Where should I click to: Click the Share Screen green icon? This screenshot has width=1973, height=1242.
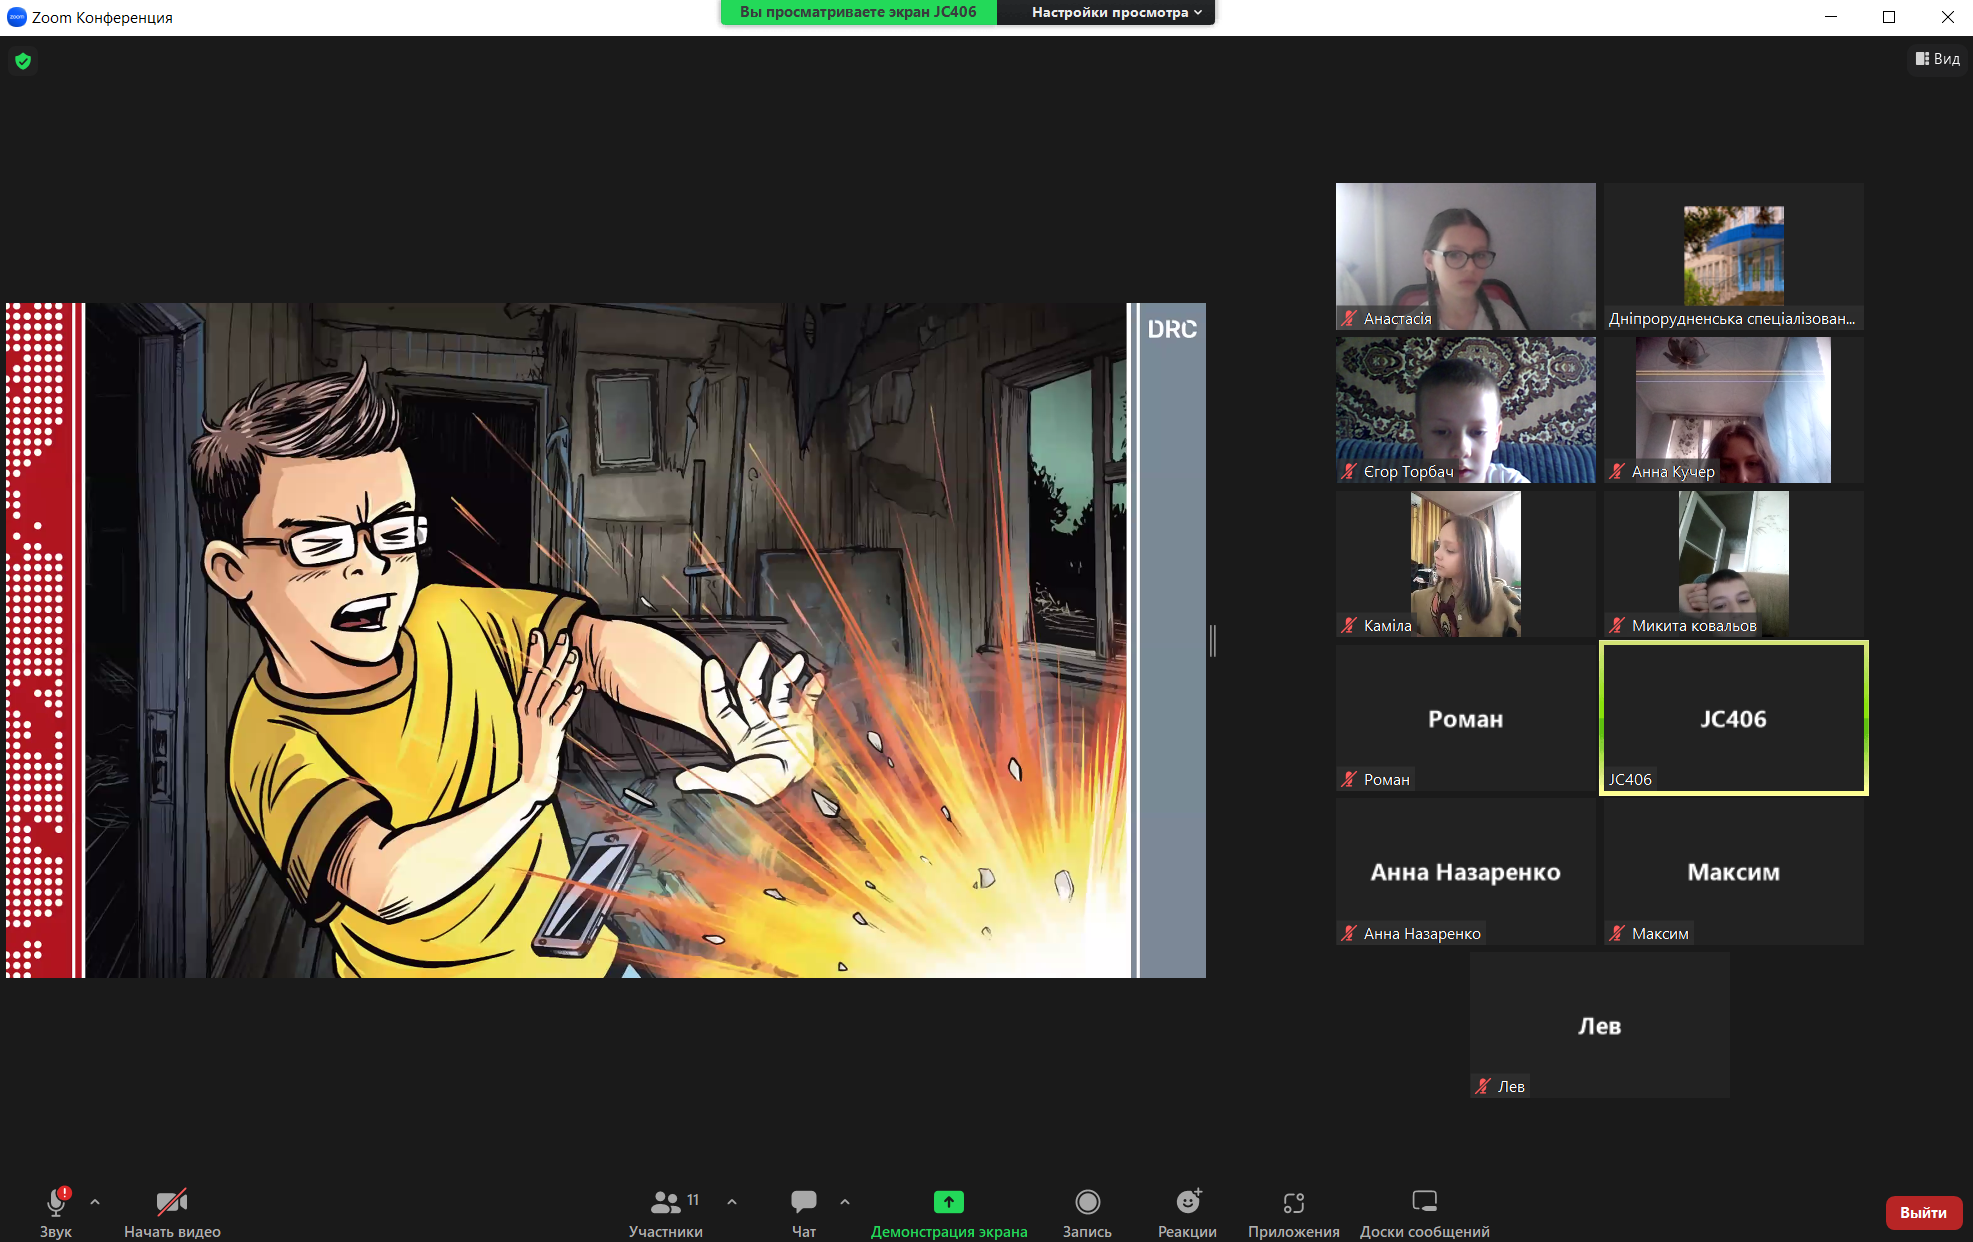(x=948, y=1202)
